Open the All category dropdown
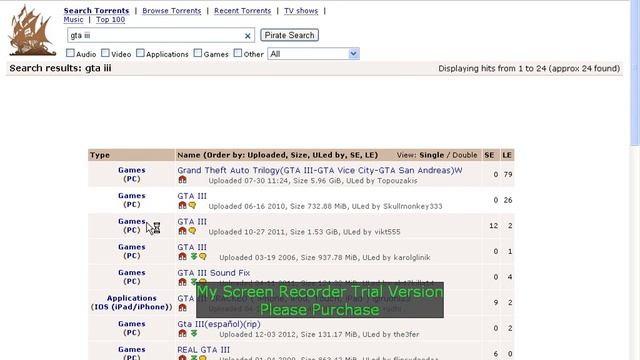This screenshot has height=360, width=640. (313, 54)
